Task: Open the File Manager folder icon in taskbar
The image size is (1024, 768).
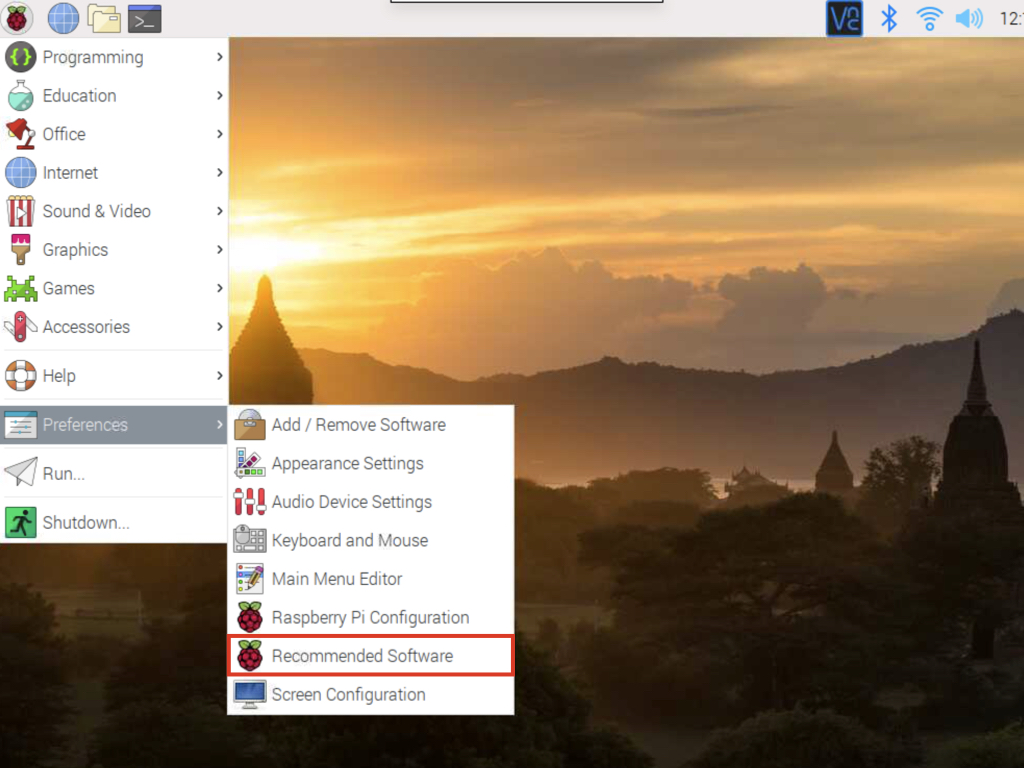Action: (104, 19)
